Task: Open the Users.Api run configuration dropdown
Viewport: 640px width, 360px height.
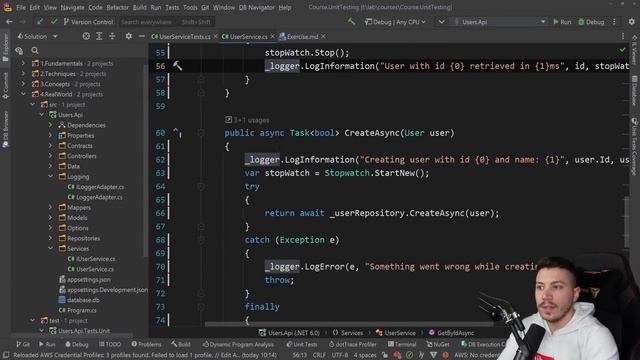Action: click(499, 22)
